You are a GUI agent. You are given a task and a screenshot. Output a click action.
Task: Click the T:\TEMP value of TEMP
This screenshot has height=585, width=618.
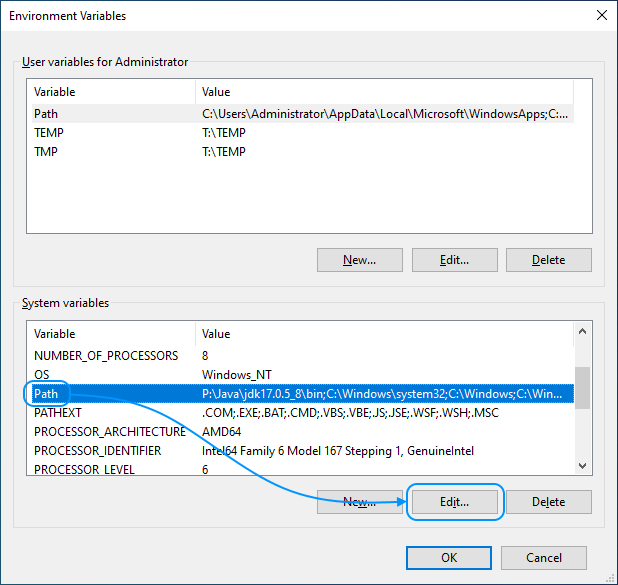[224, 132]
